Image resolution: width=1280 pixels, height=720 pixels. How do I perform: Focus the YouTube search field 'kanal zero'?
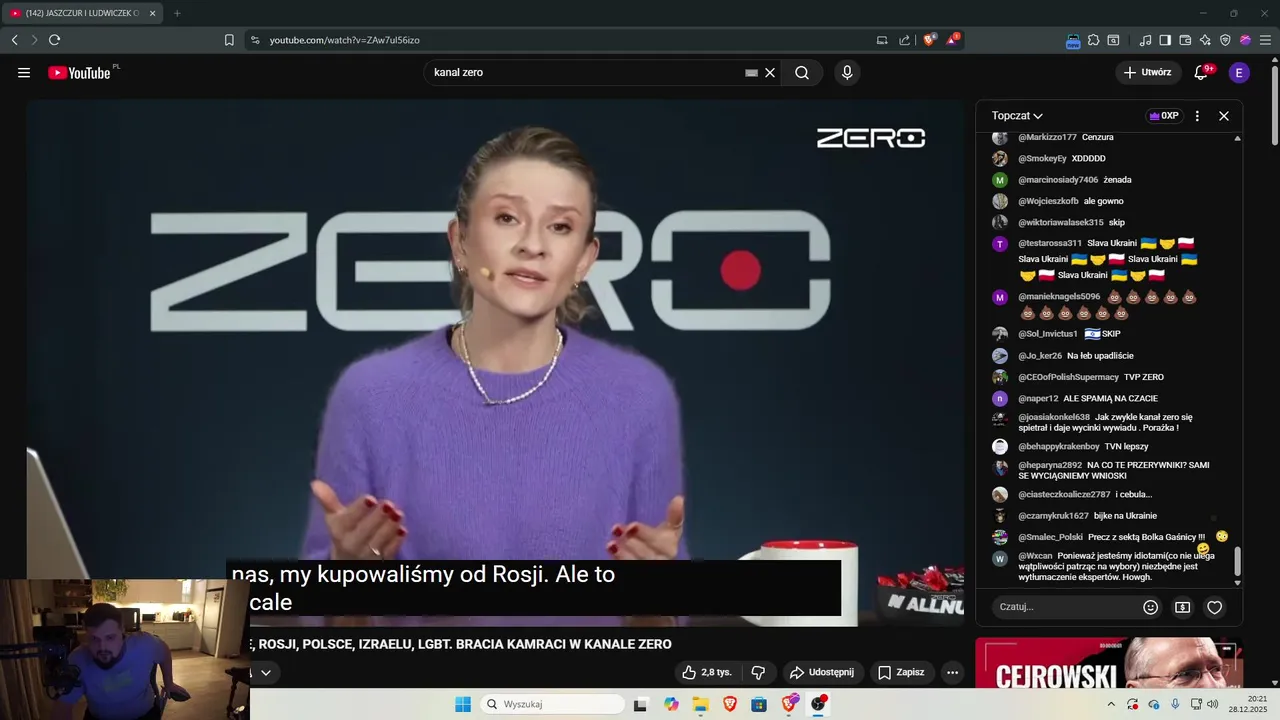[x=585, y=73]
